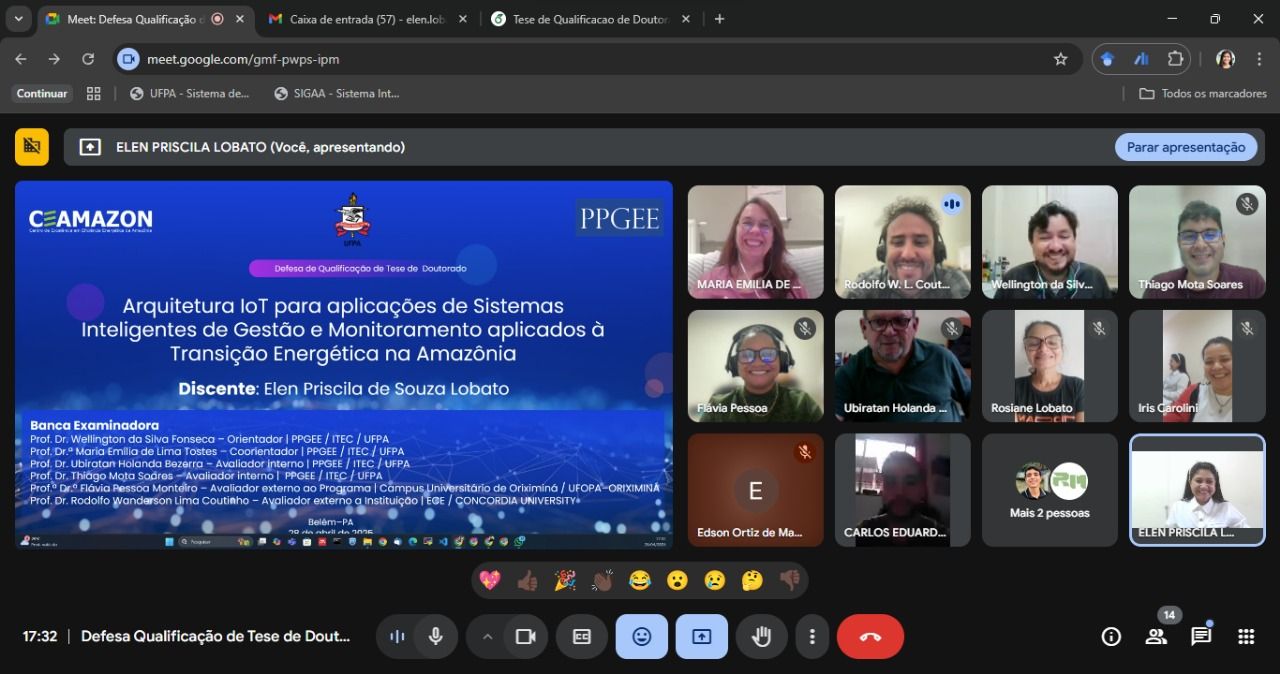The width and height of the screenshot is (1280, 674).
Task: Expand audio and video settings chevron
Action: click(487, 637)
